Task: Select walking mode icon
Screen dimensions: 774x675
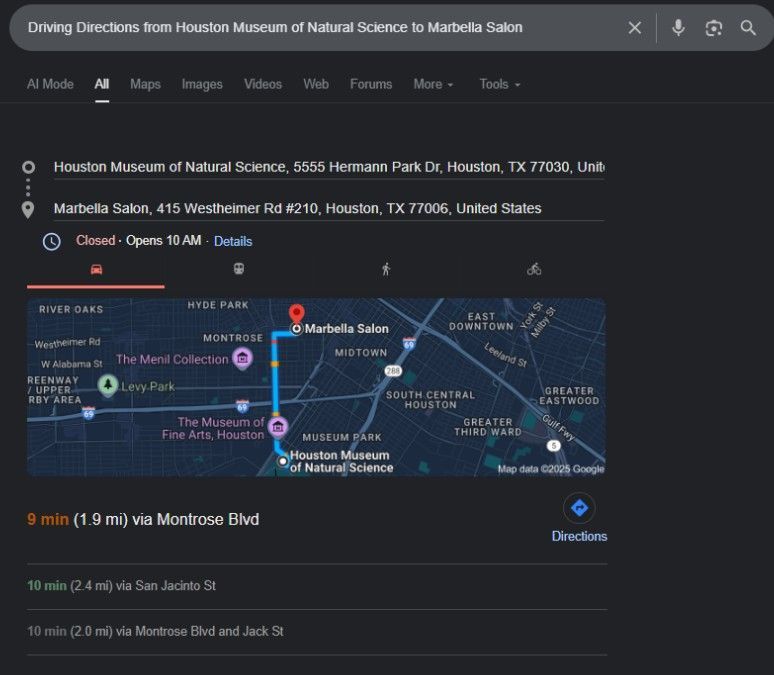Action: (386, 269)
